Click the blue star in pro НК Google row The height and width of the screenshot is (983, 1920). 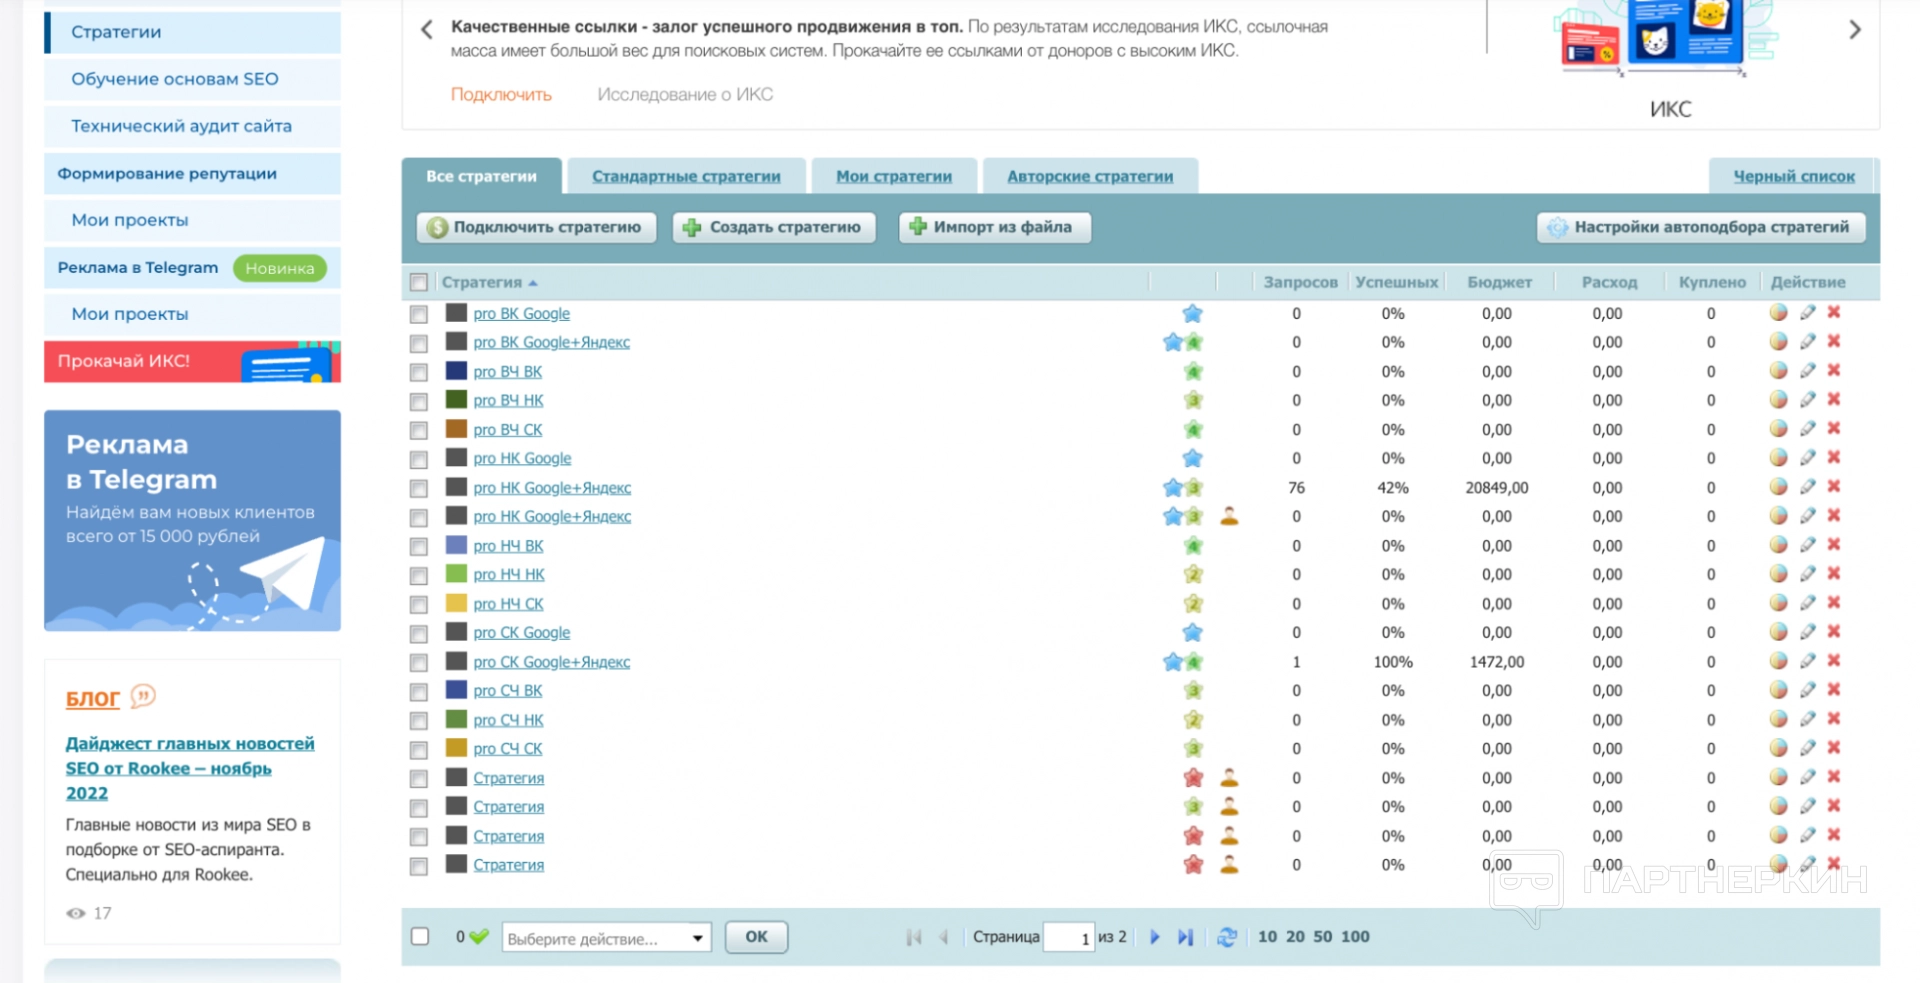coord(1192,458)
